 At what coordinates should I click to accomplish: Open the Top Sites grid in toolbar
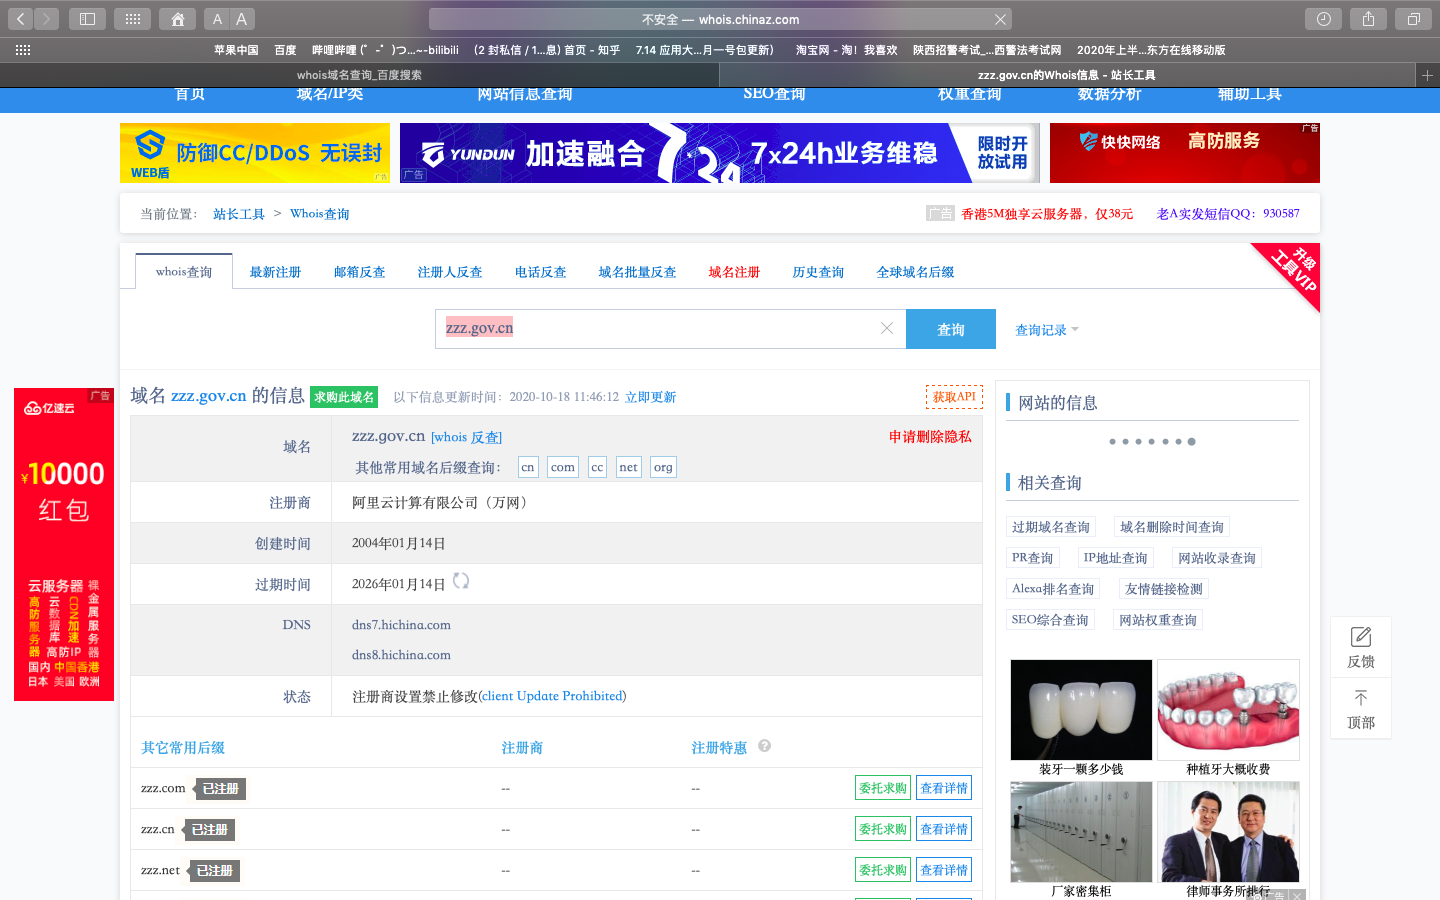pos(132,19)
